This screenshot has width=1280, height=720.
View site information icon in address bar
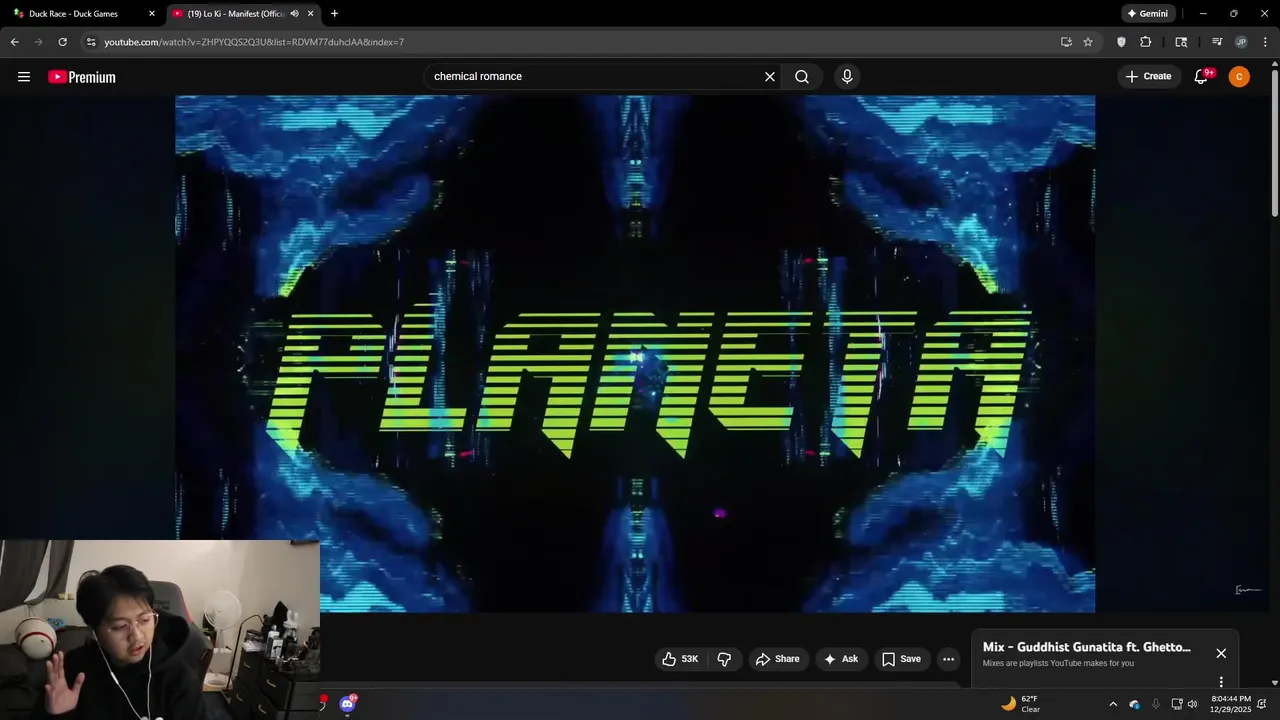(x=90, y=42)
